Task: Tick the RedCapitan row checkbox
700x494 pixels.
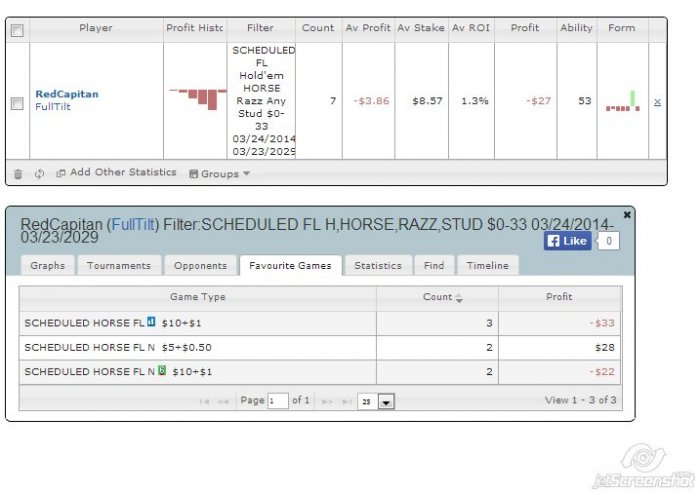Action: click(x=17, y=104)
